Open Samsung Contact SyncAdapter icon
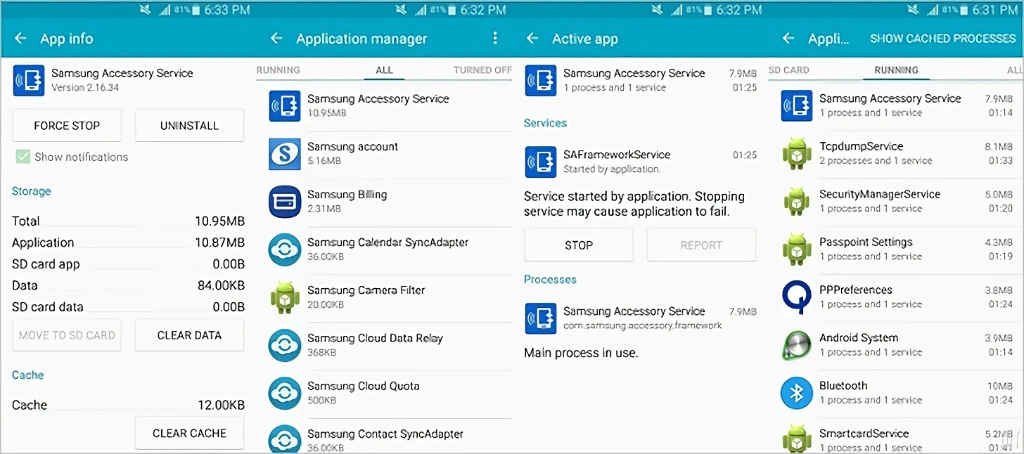This screenshot has width=1024, height=454. 285,439
